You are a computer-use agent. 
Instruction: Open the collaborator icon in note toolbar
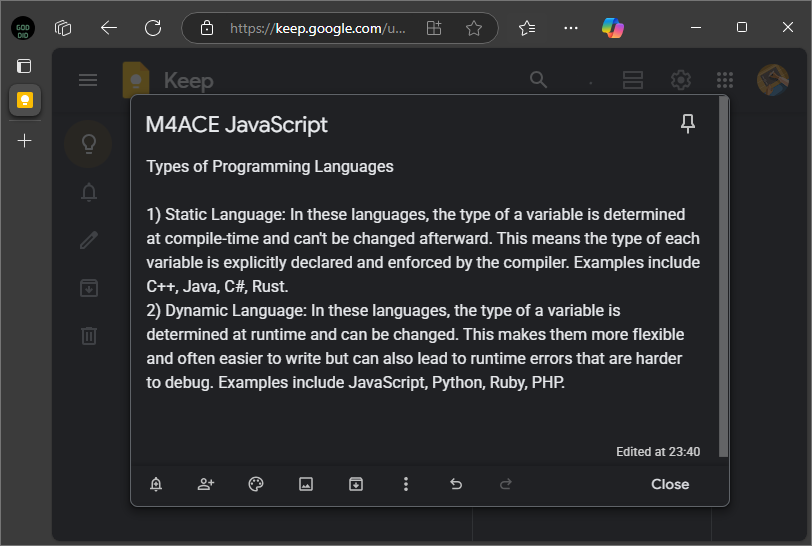pos(206,484)
